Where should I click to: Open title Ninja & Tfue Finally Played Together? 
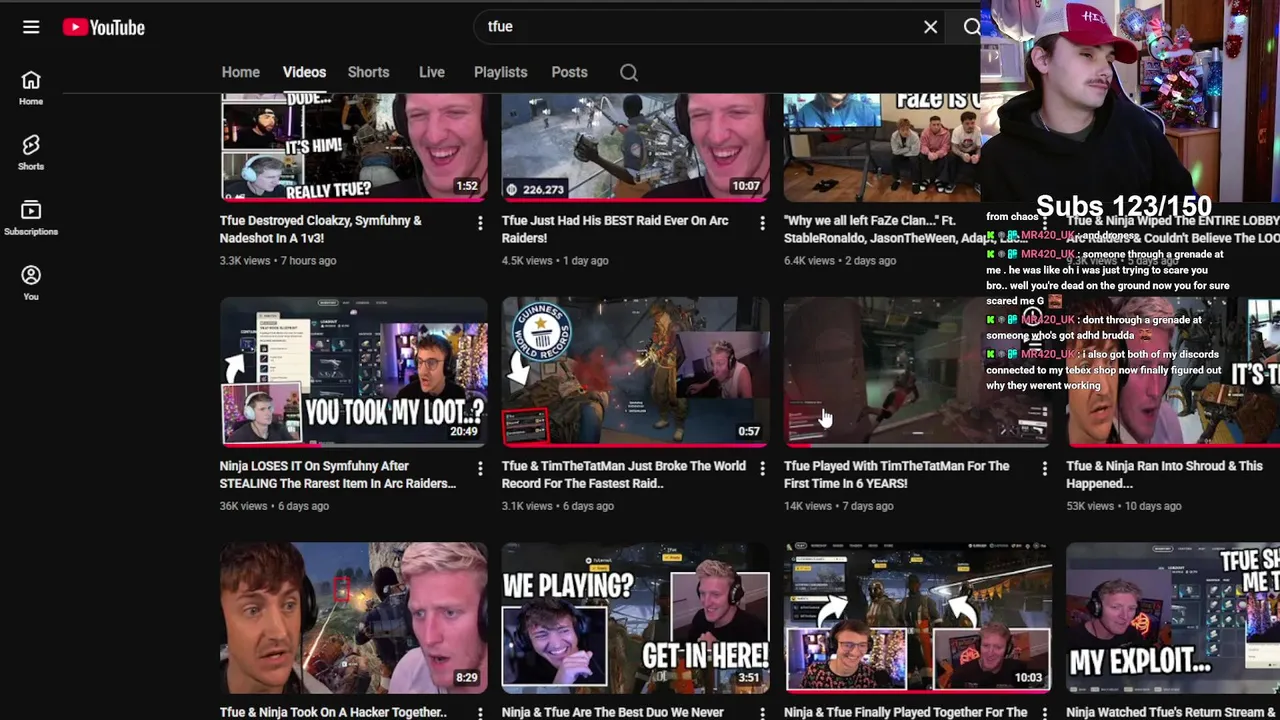click(906, 712)
